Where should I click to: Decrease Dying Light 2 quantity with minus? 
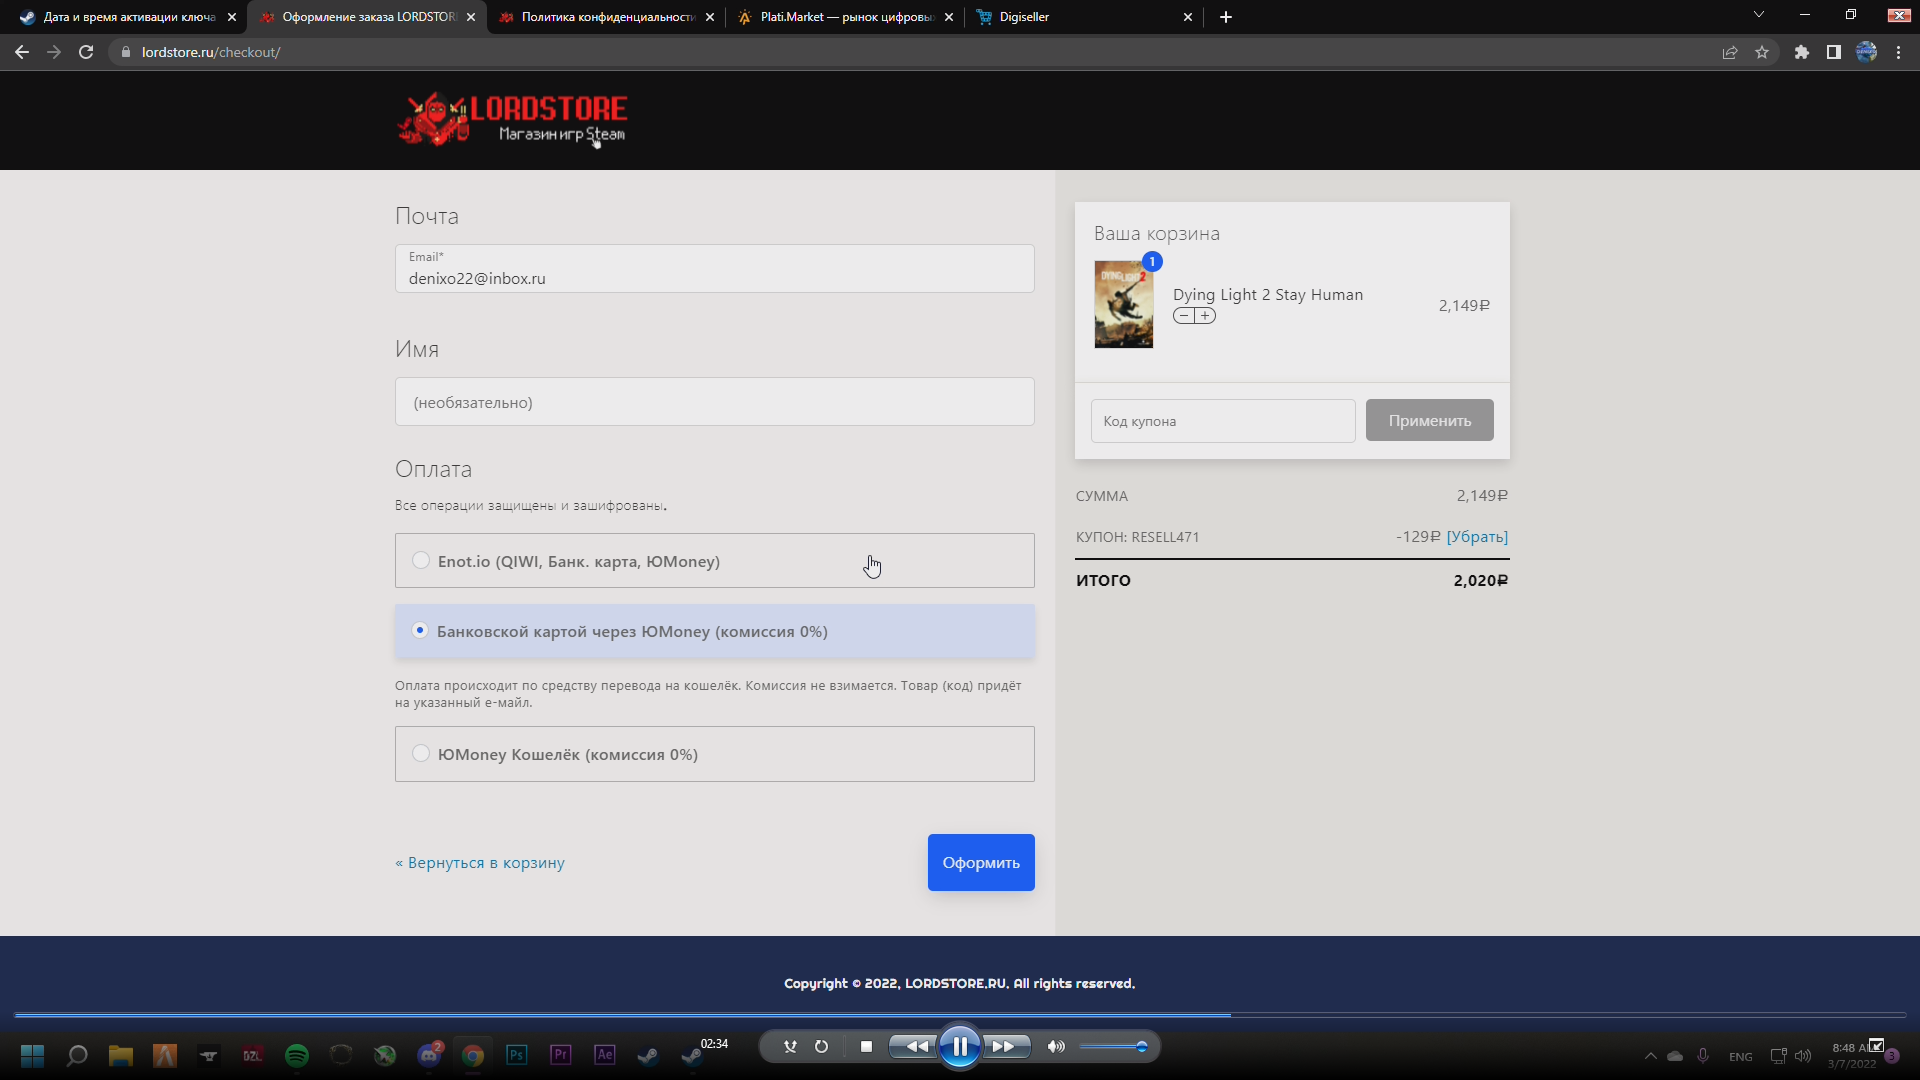[1184, 316]
